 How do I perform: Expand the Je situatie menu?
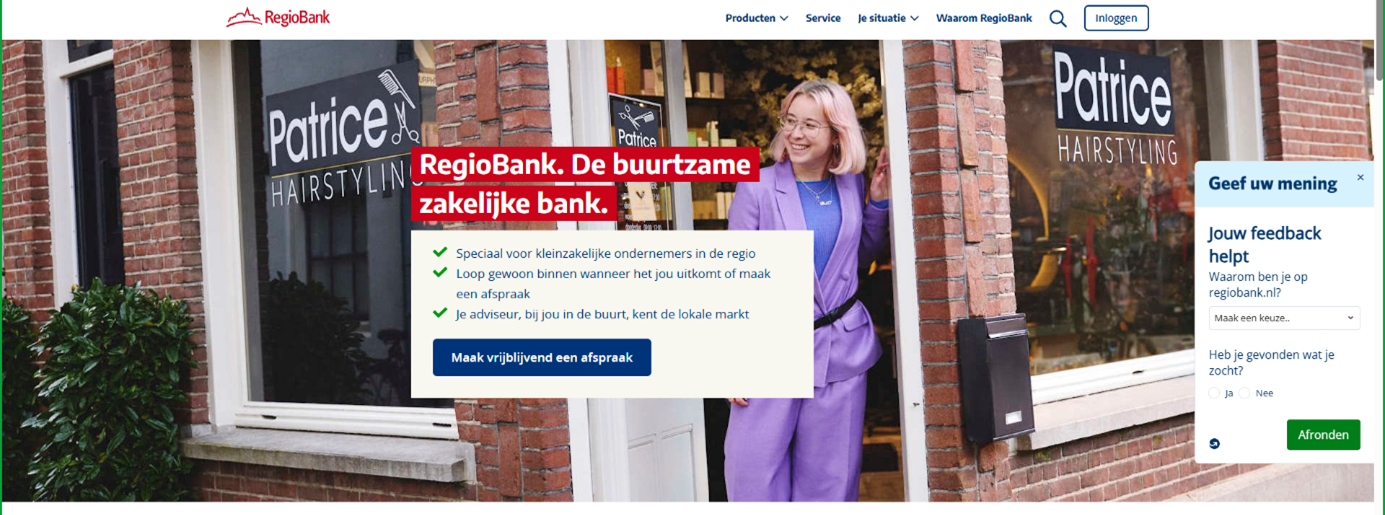888,18
